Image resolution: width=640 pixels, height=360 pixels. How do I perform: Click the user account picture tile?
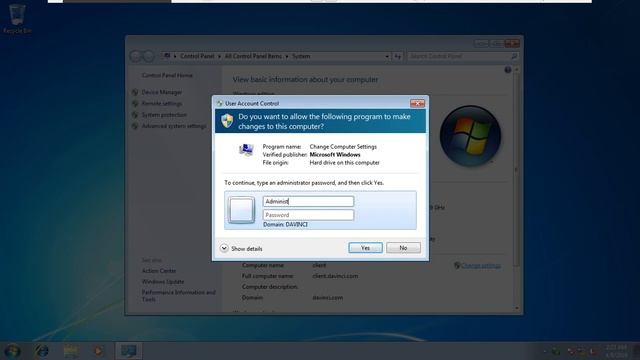point(241,210)
